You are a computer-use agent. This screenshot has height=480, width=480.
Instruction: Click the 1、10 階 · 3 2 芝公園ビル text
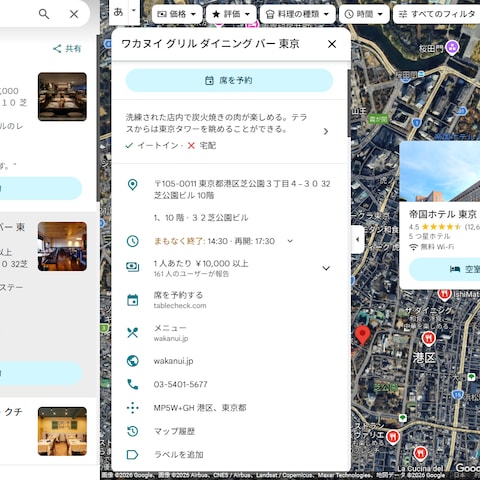tap(201, 218)
